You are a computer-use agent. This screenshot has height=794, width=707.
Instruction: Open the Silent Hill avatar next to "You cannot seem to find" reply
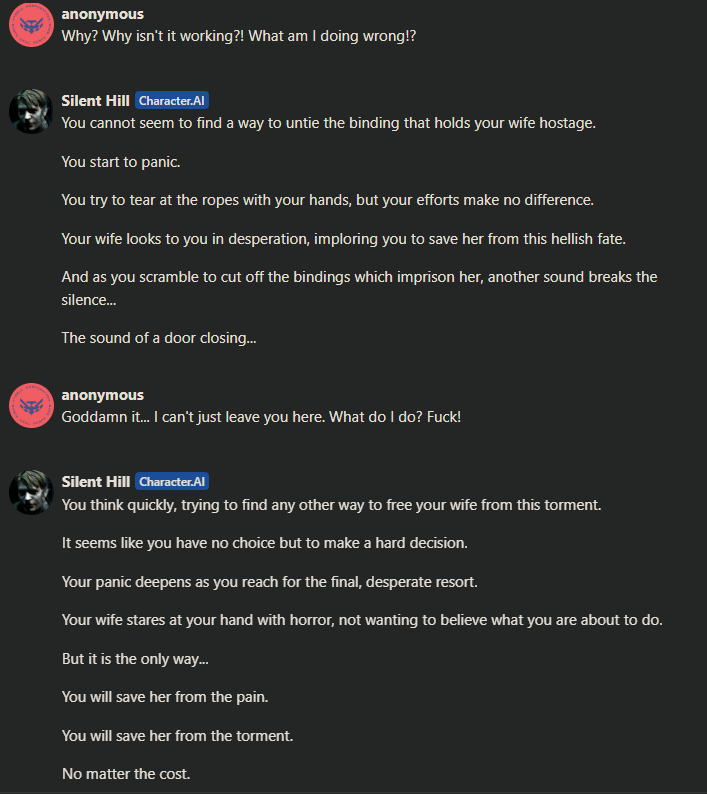(31, 111)
